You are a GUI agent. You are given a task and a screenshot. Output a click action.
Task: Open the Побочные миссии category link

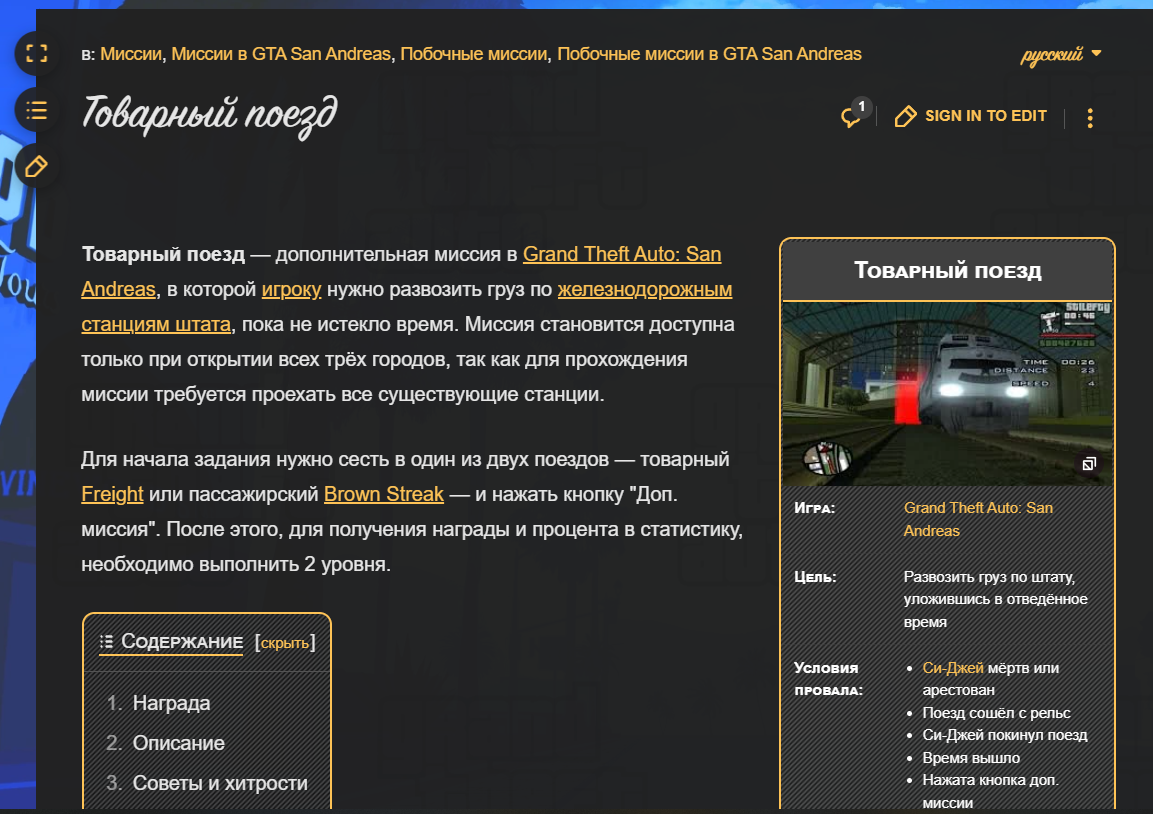474,54
